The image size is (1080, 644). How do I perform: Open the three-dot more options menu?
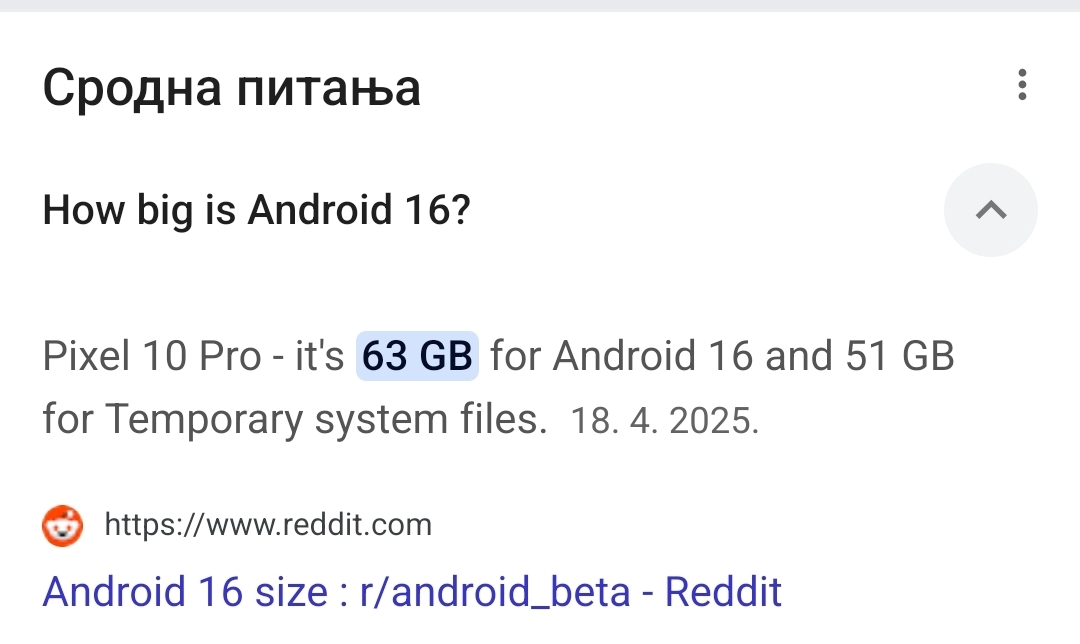[x=1021, y=86]
